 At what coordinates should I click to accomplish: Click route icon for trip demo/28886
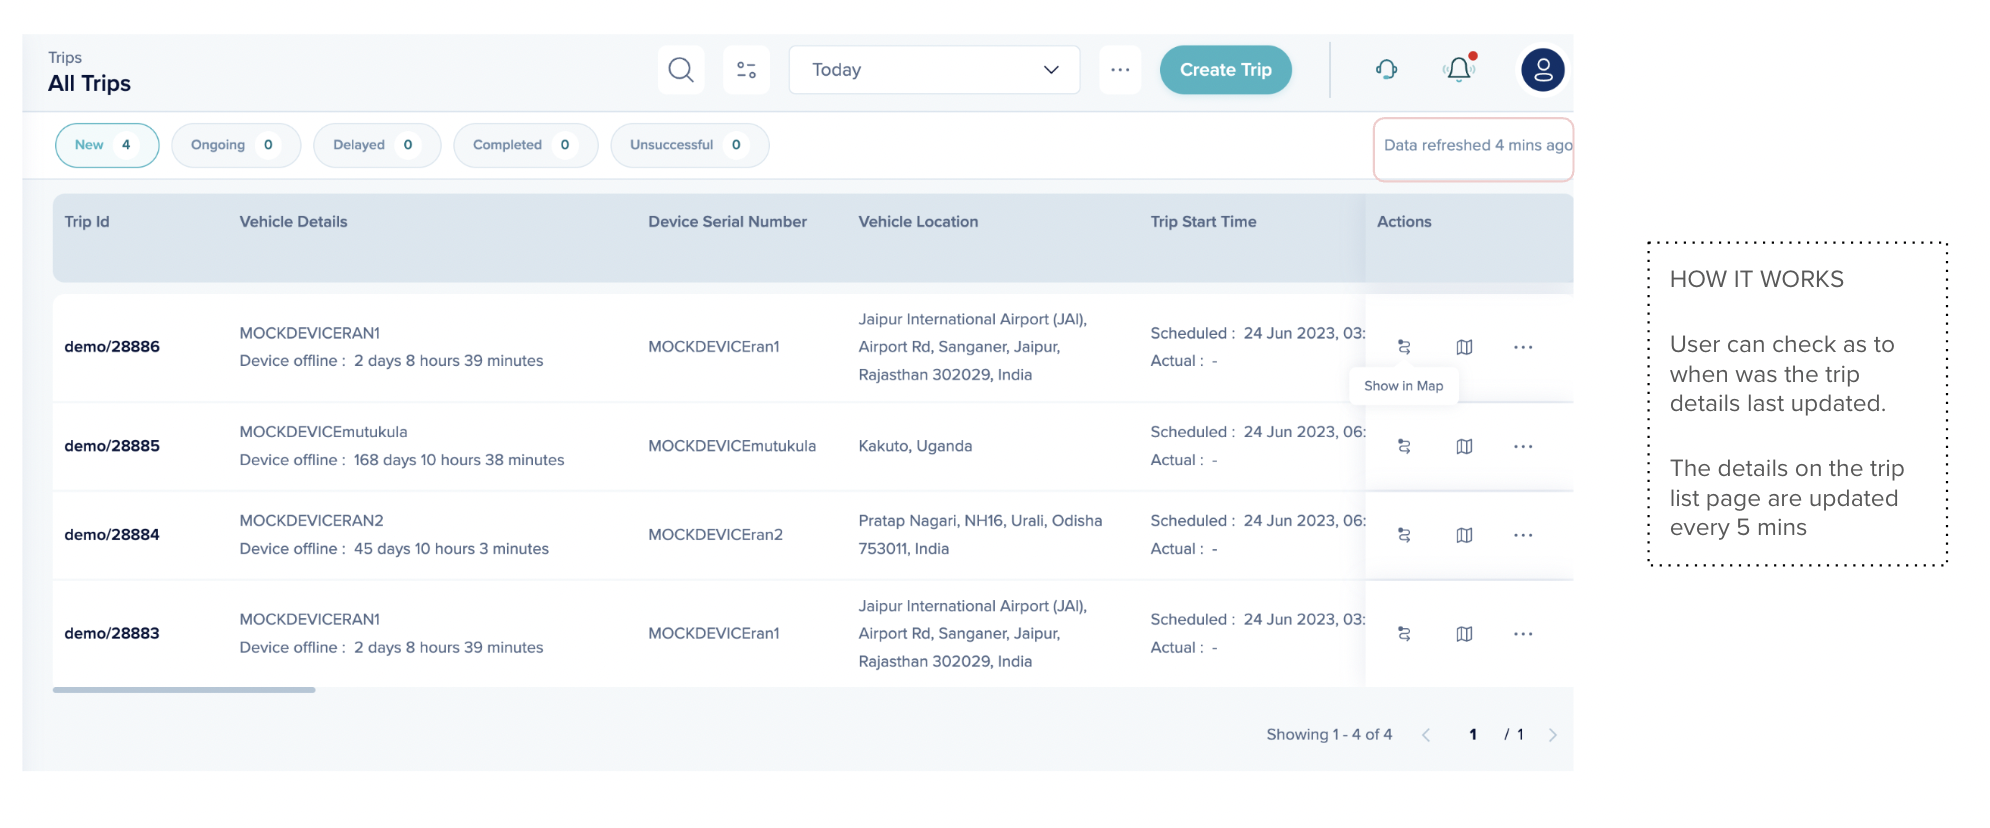coord(1404,347)
